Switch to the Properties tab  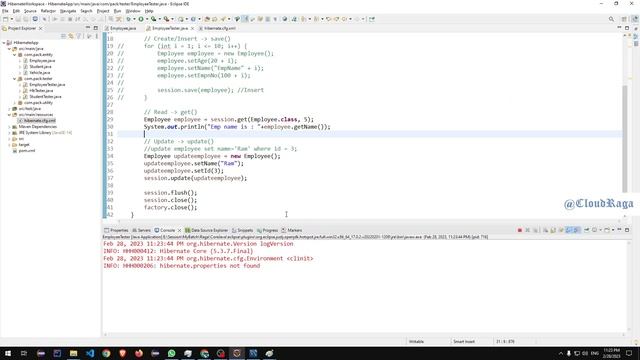click(116, 230)
